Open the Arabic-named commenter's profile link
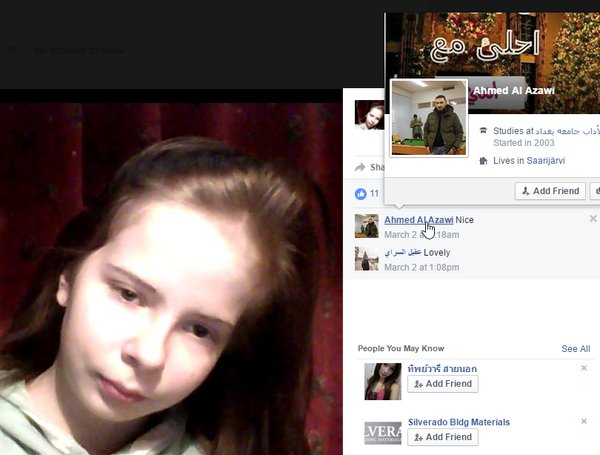 [x=403, y=253]
